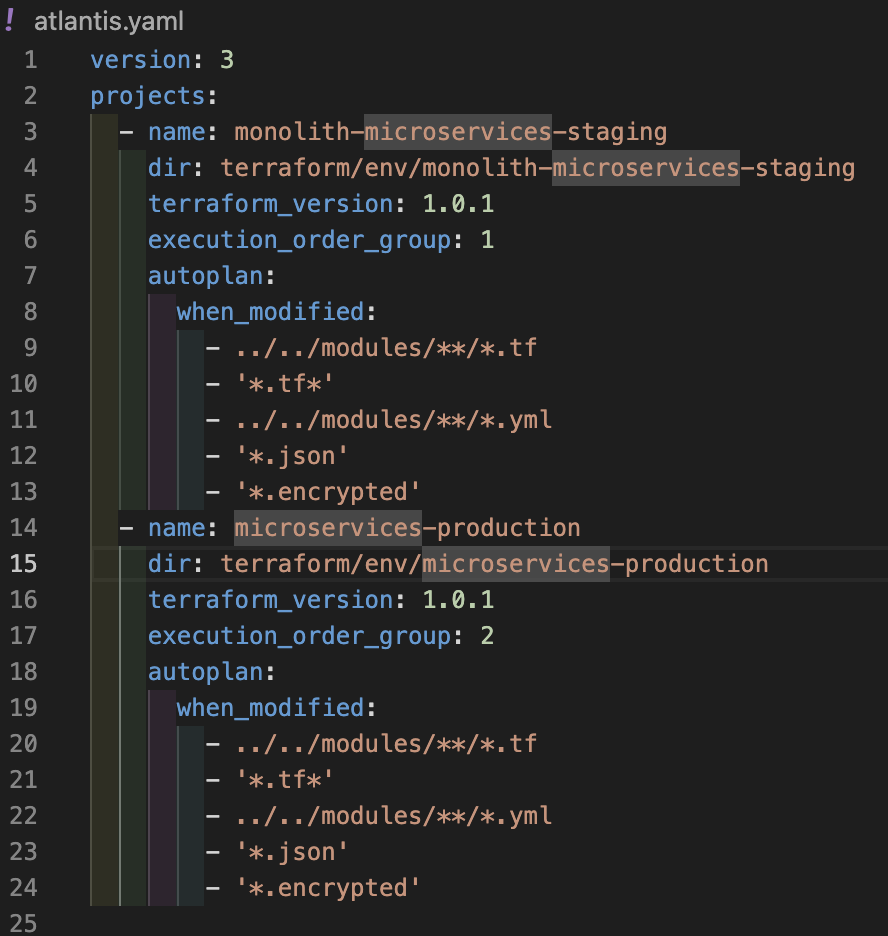Image resolution: width=888 pixels, height=936 pixels.
Task: Click line number 15 in the gutter
Action: 24,564
